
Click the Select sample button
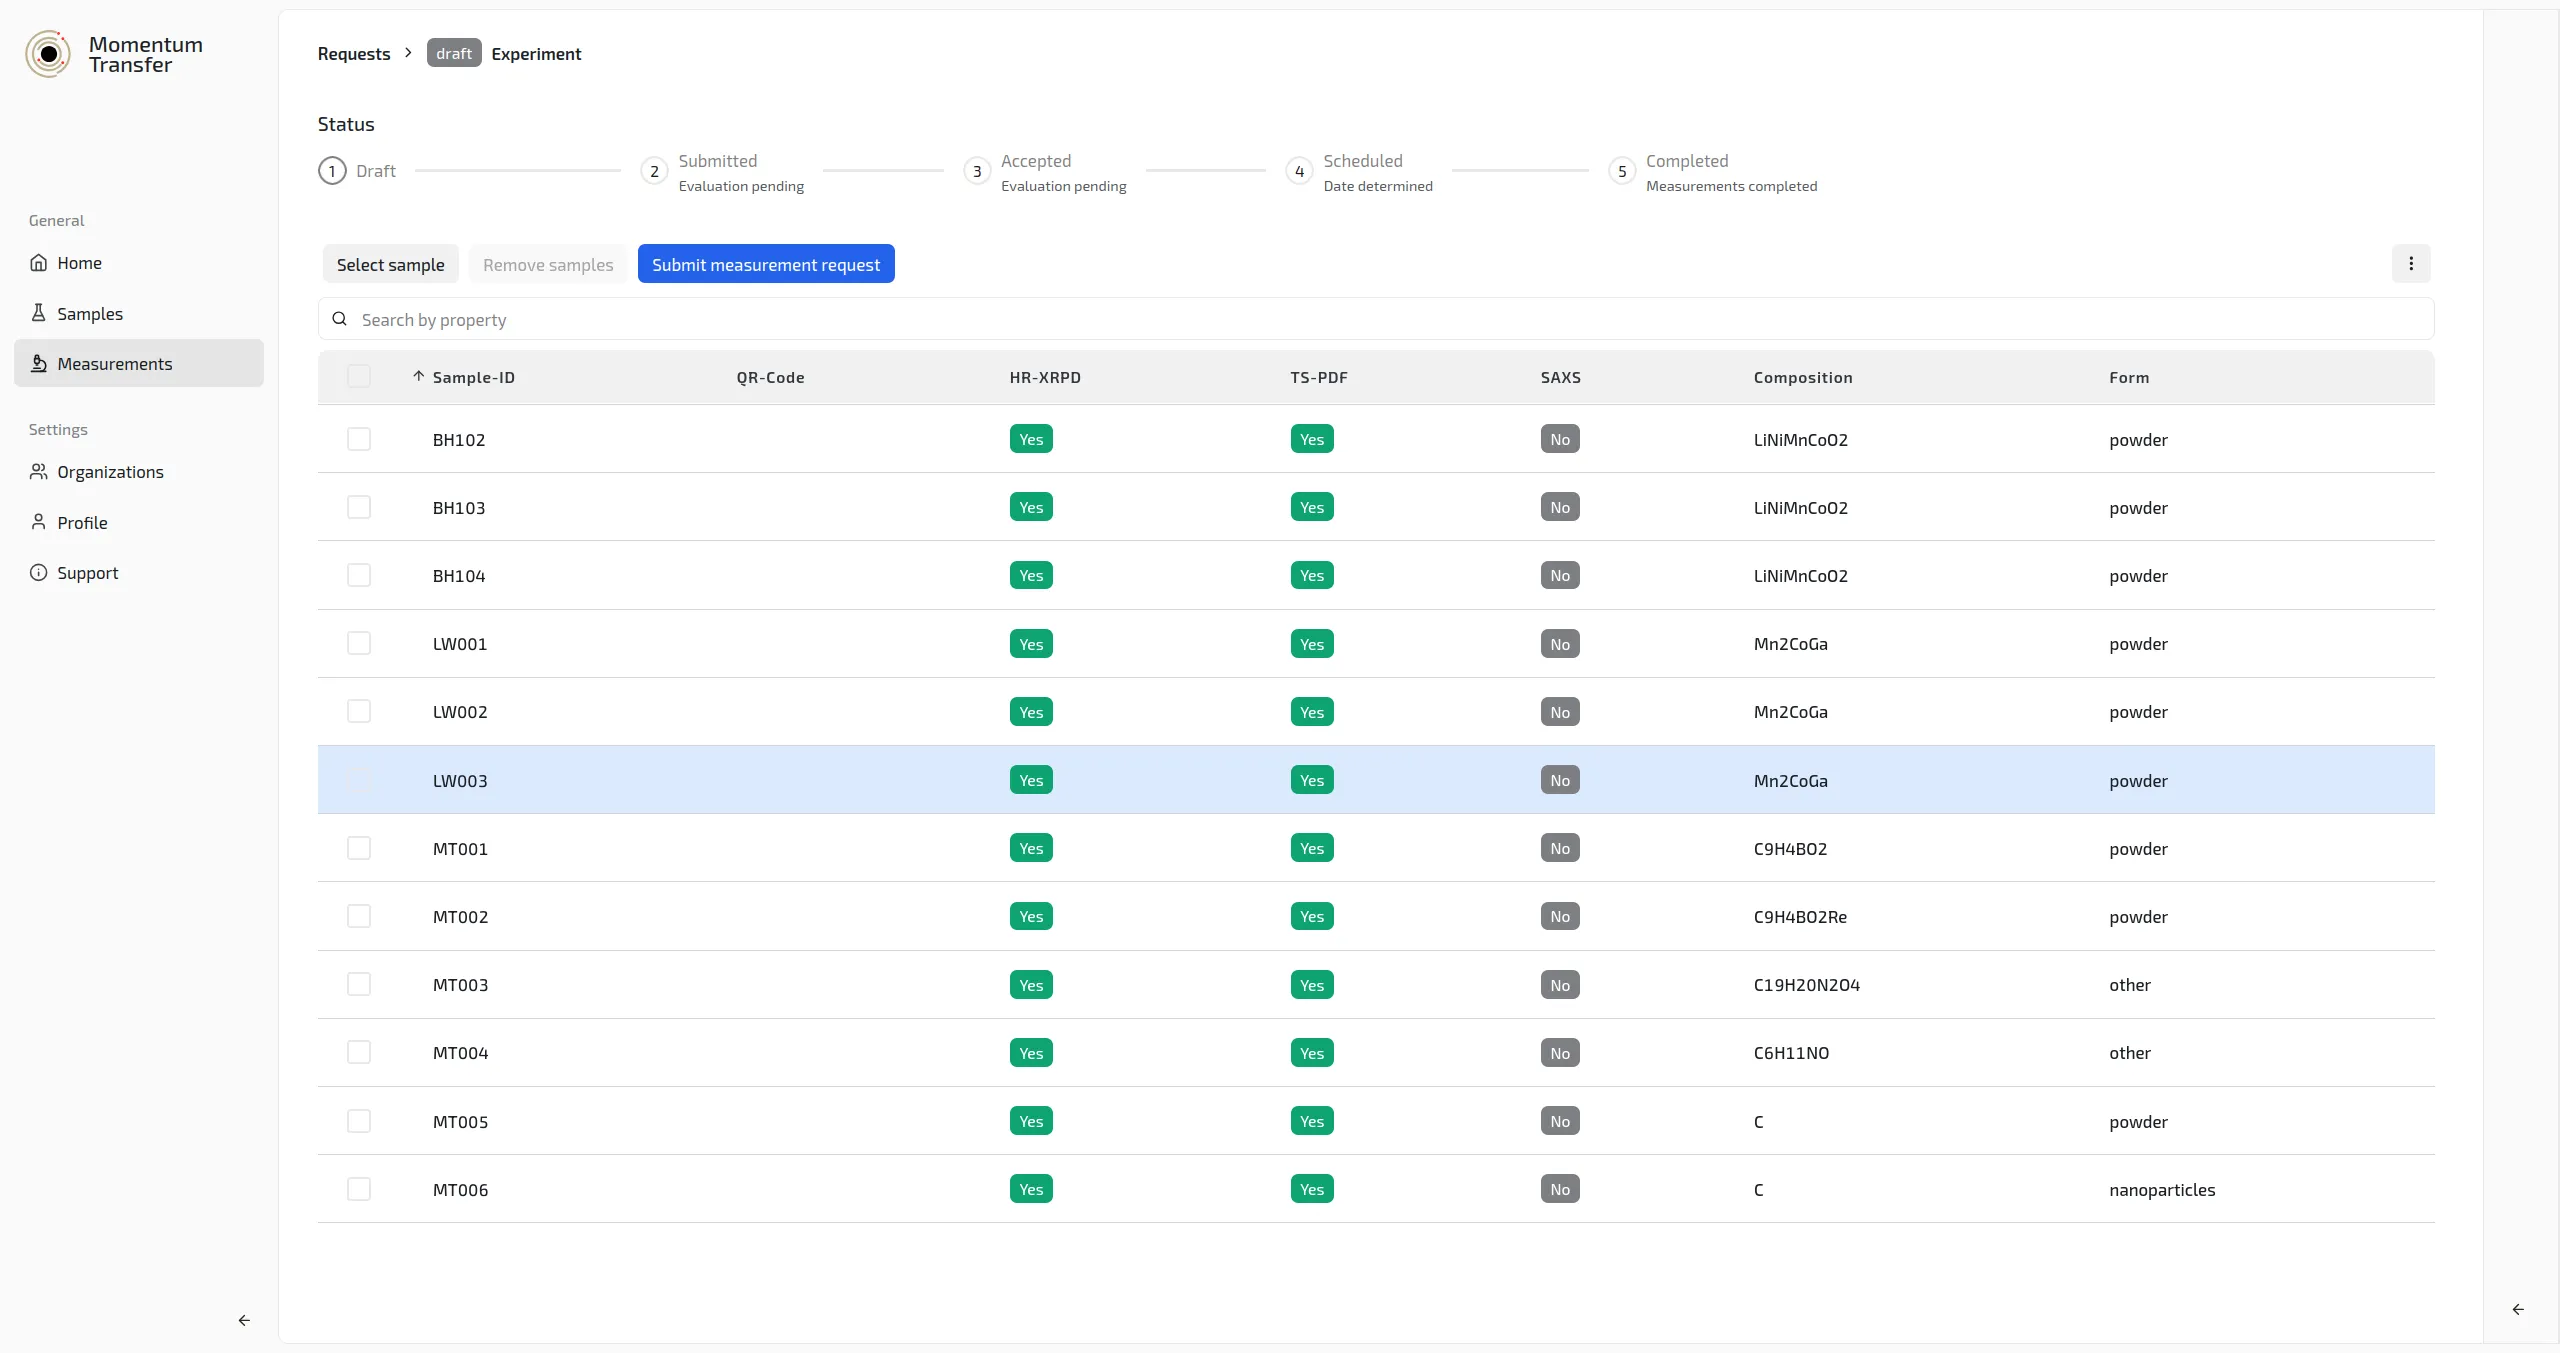[x=390, y=264]
